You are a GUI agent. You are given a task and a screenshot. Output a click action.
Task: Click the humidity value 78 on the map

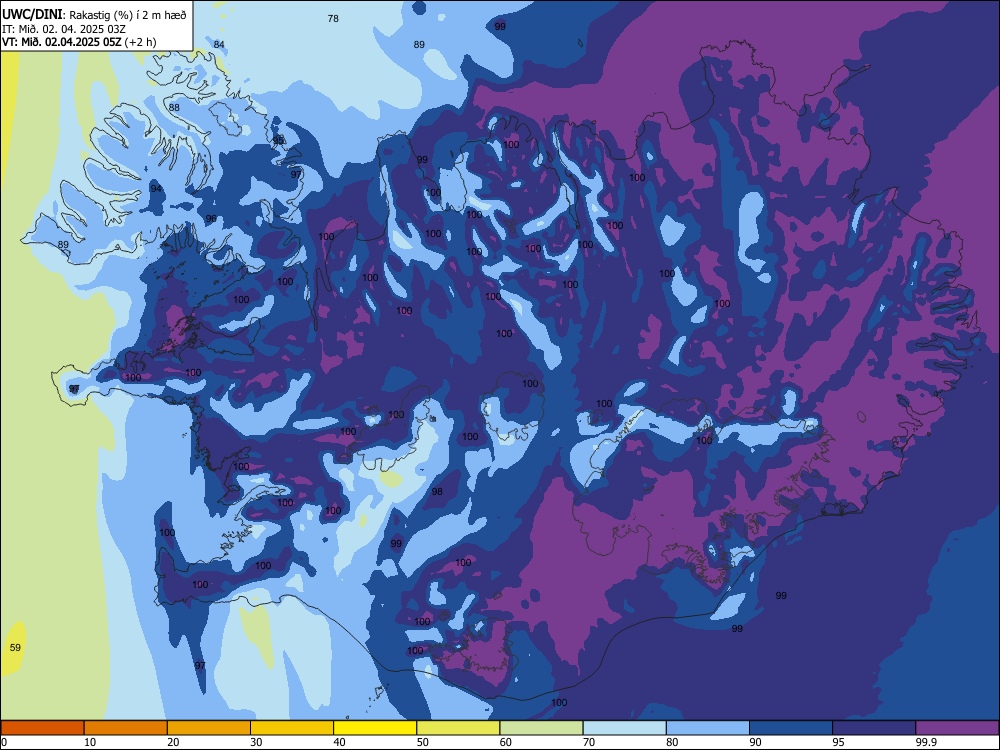point(333,18)
